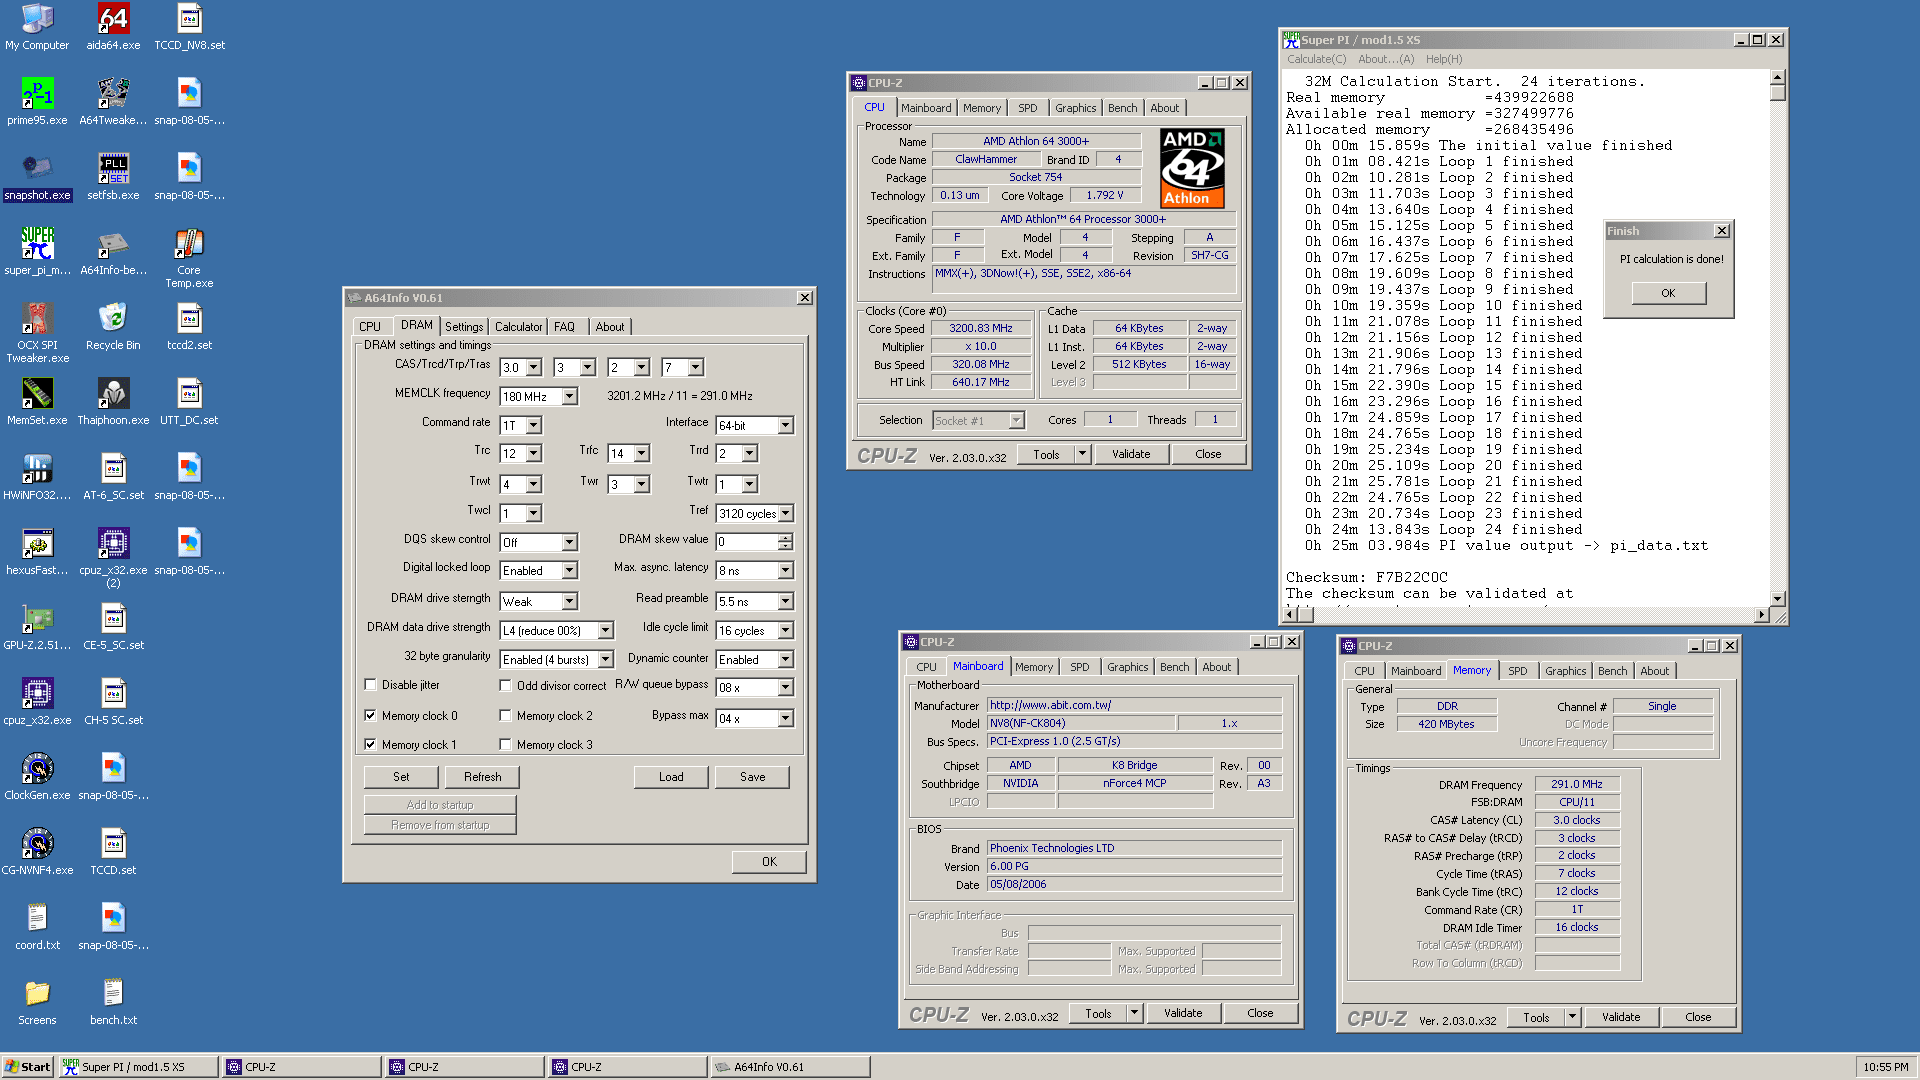
Task: Open the Tref 3120 cycles dropdown
Action: pos(786,514)
